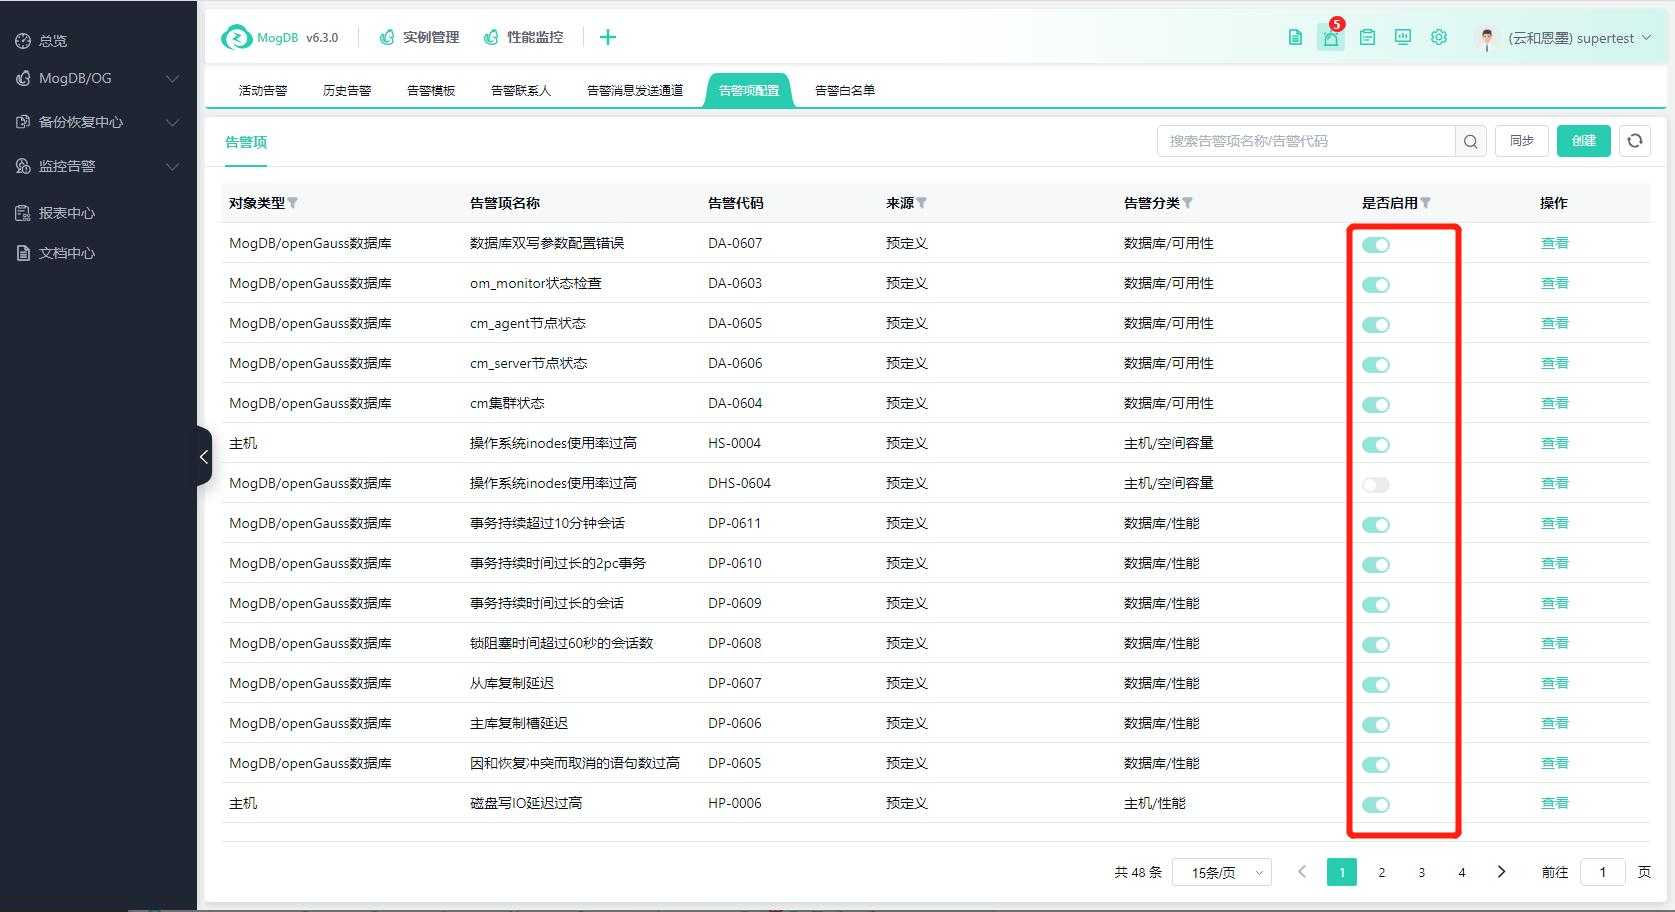Viewport: 1675px width, 912px height.
Task: Open the 是否启用 column filter
Action: (1426, 203)
